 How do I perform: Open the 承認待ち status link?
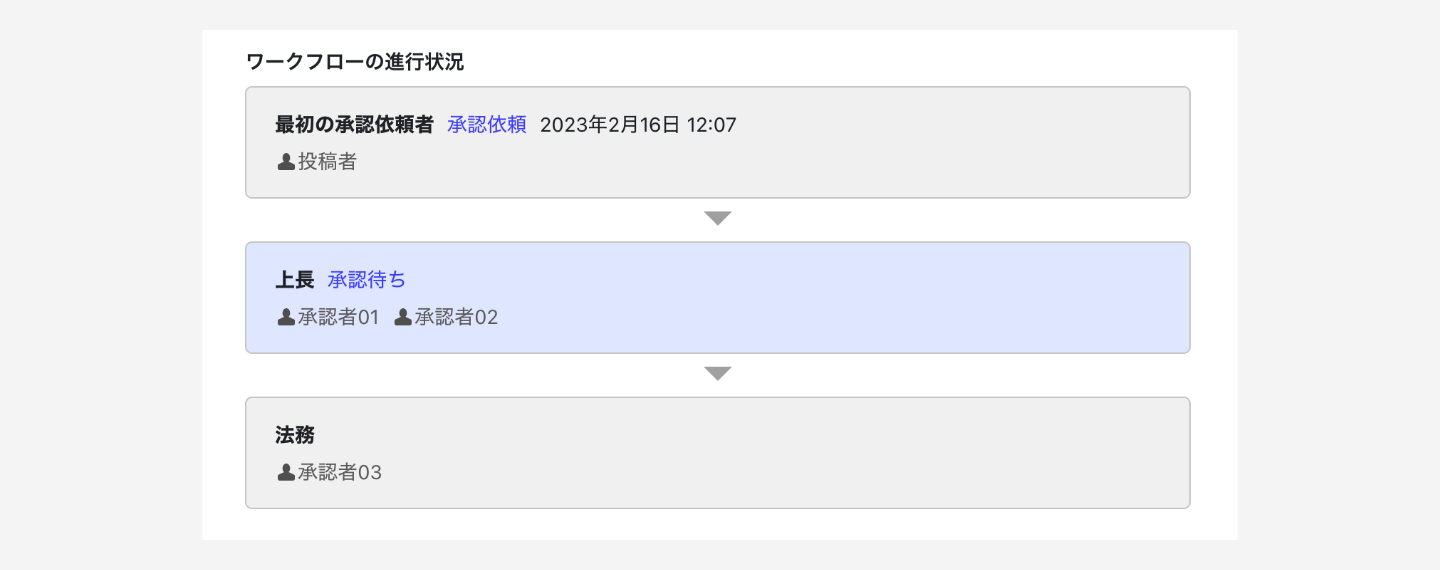click(366, 280)
